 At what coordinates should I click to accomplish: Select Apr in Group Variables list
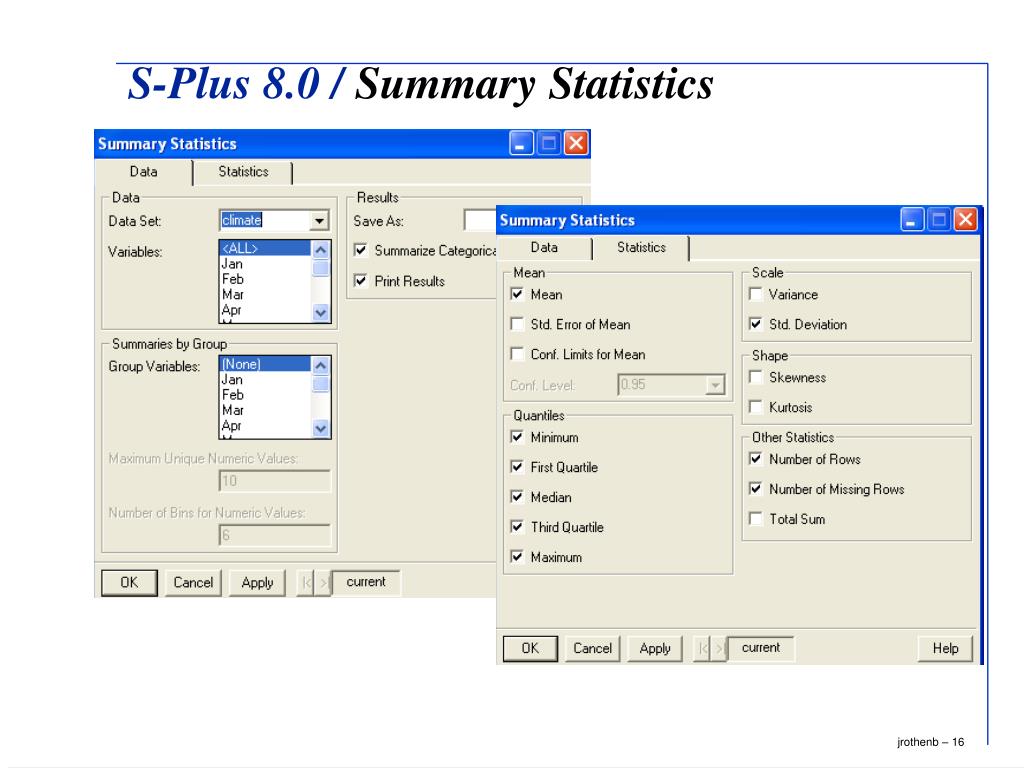(x=265, y=425)
